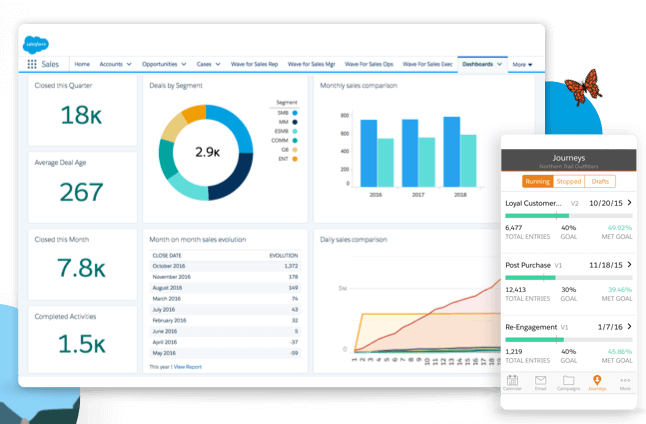Click the 2018 dark blue bar
This screenshot has height=424, width=646.
[x=452, y=152]
